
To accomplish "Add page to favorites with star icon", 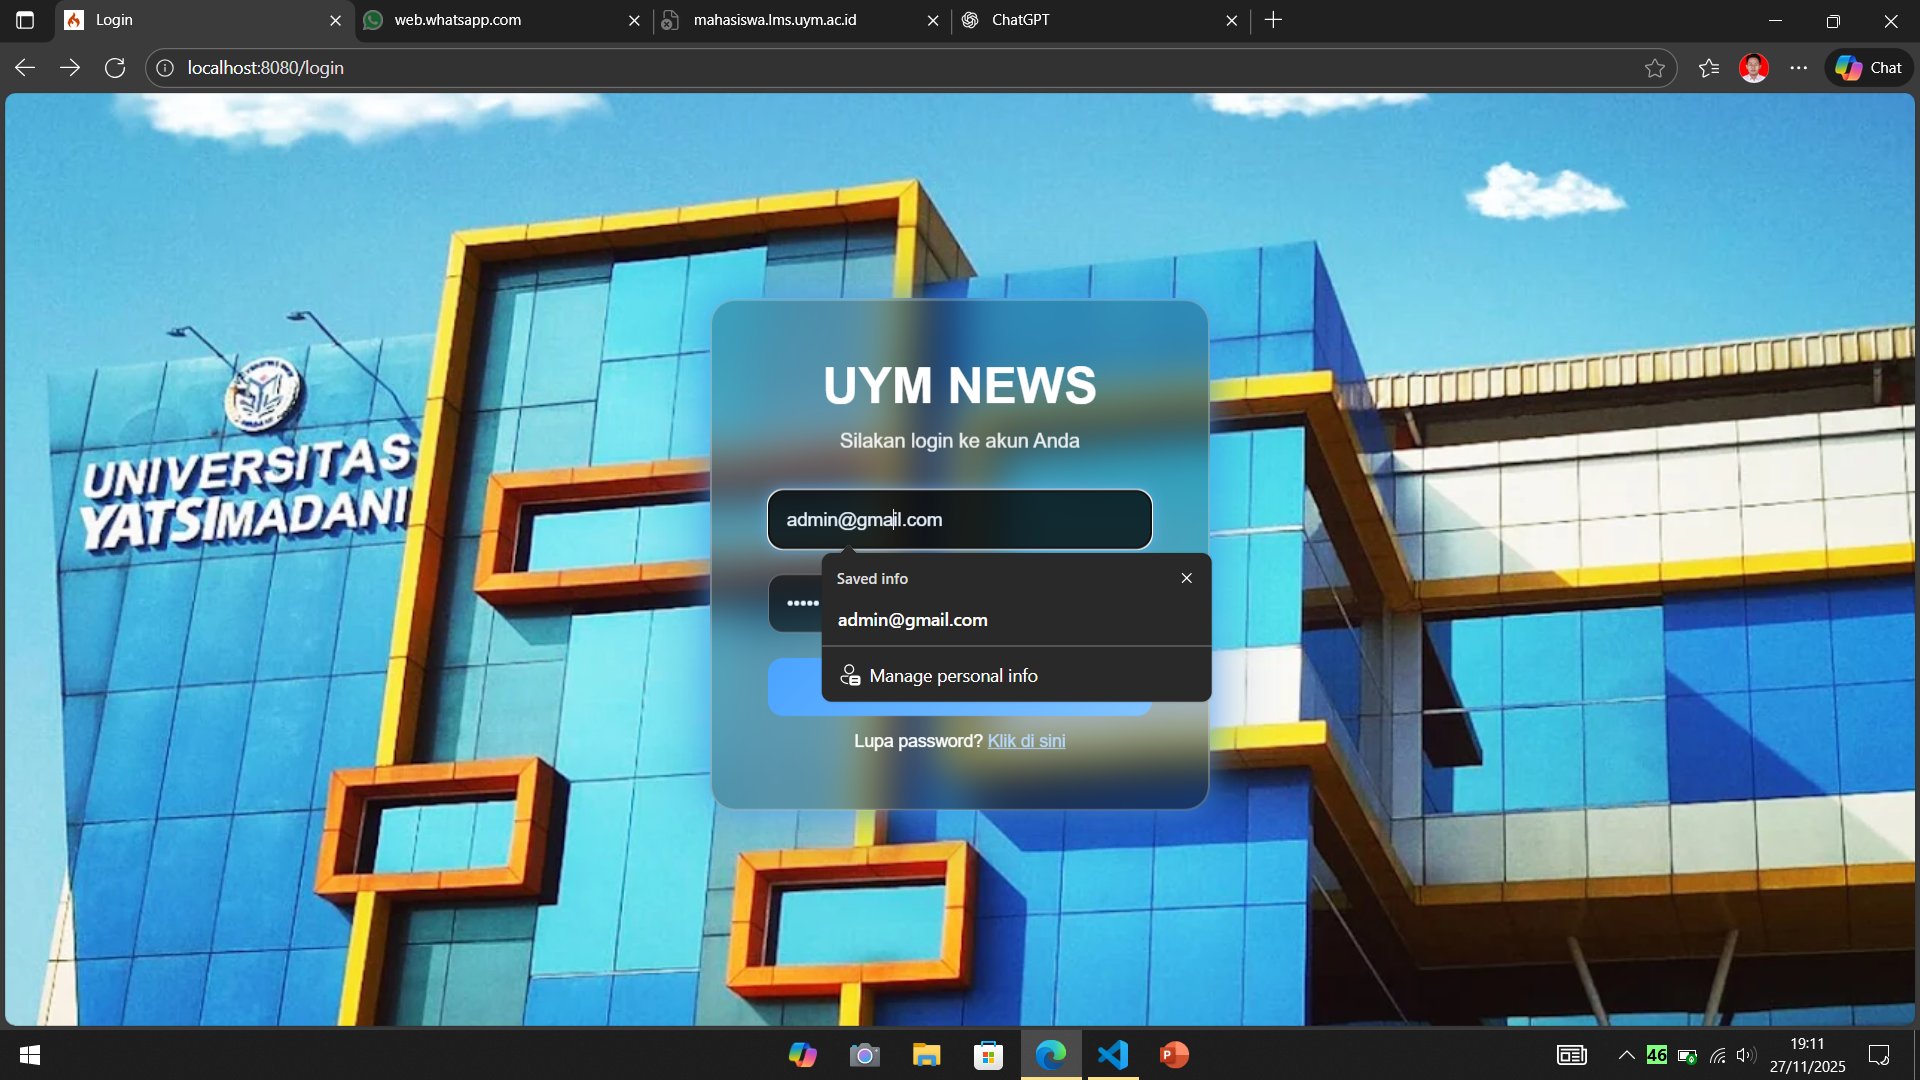I will coord(1654,68).
